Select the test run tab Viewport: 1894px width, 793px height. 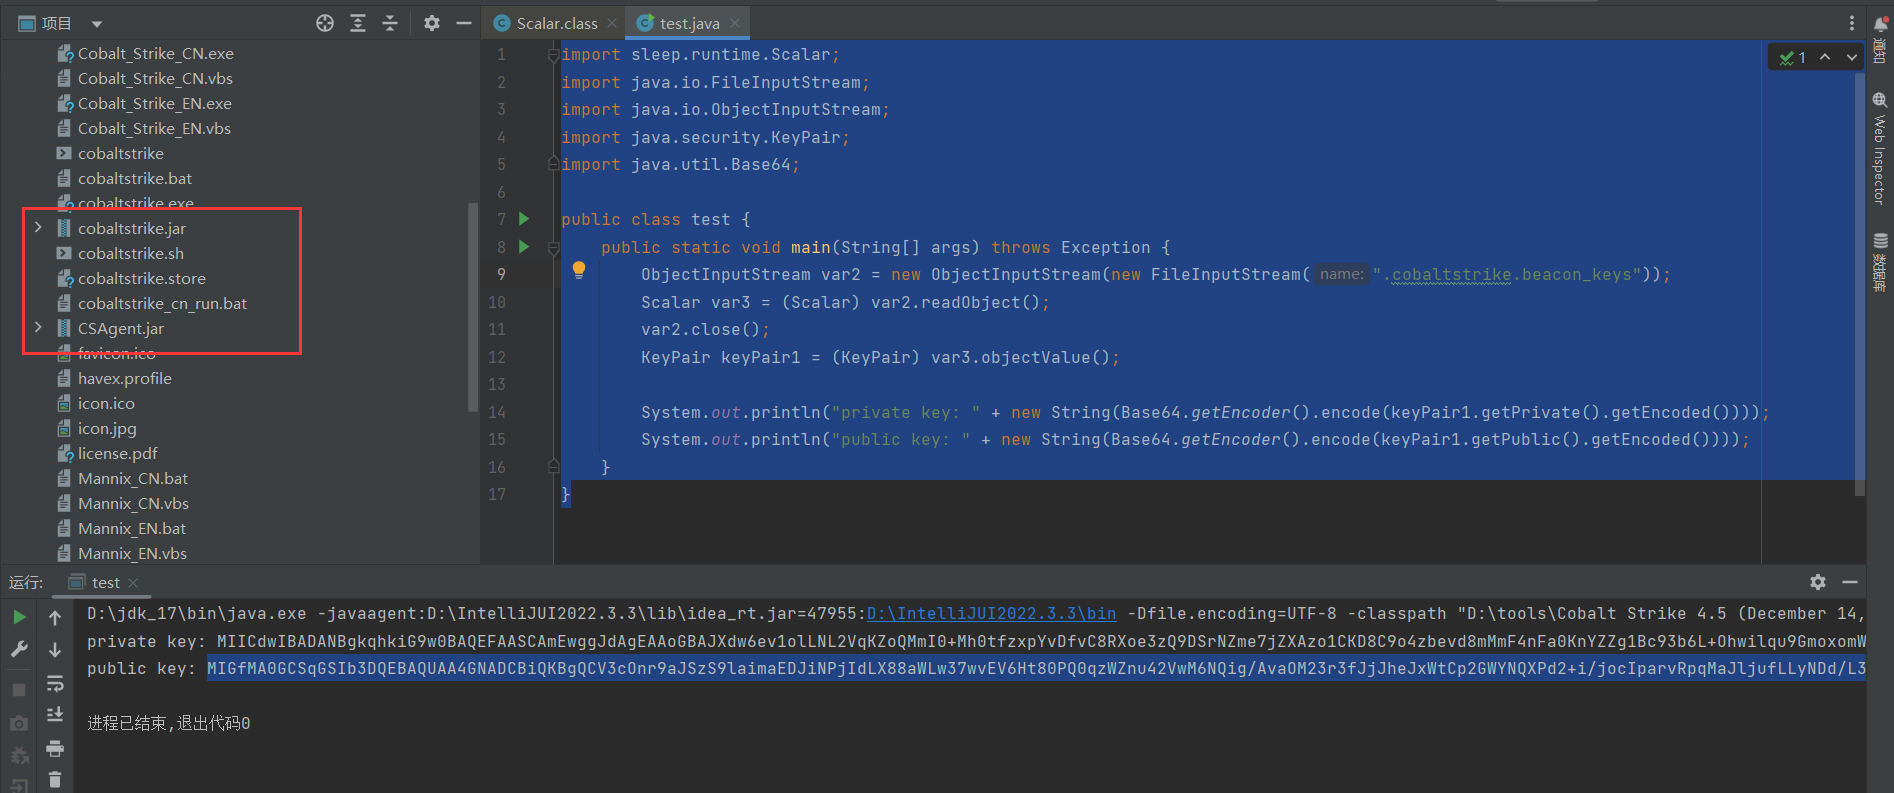pos(105,582)
